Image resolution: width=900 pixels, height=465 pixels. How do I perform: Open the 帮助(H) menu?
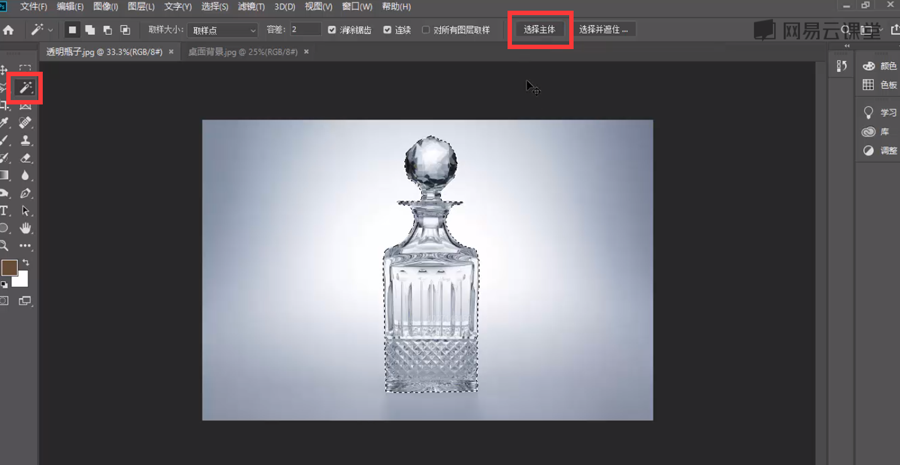coord(396,7)
